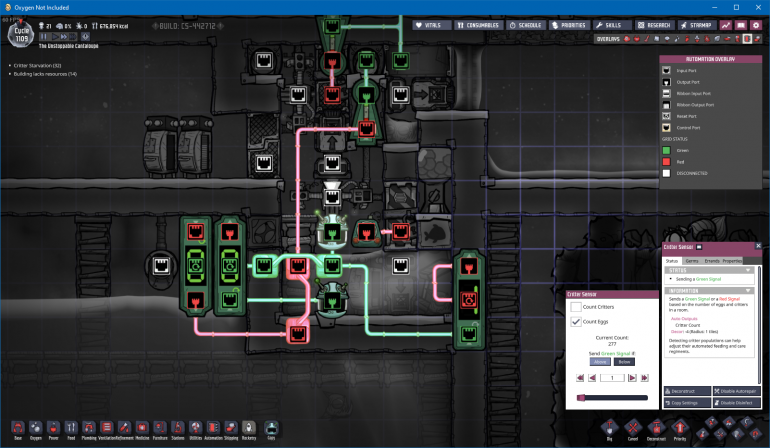This screenshot has width=770, height=448.
Task: Open the Shipping build category
Action: [231, 428]
